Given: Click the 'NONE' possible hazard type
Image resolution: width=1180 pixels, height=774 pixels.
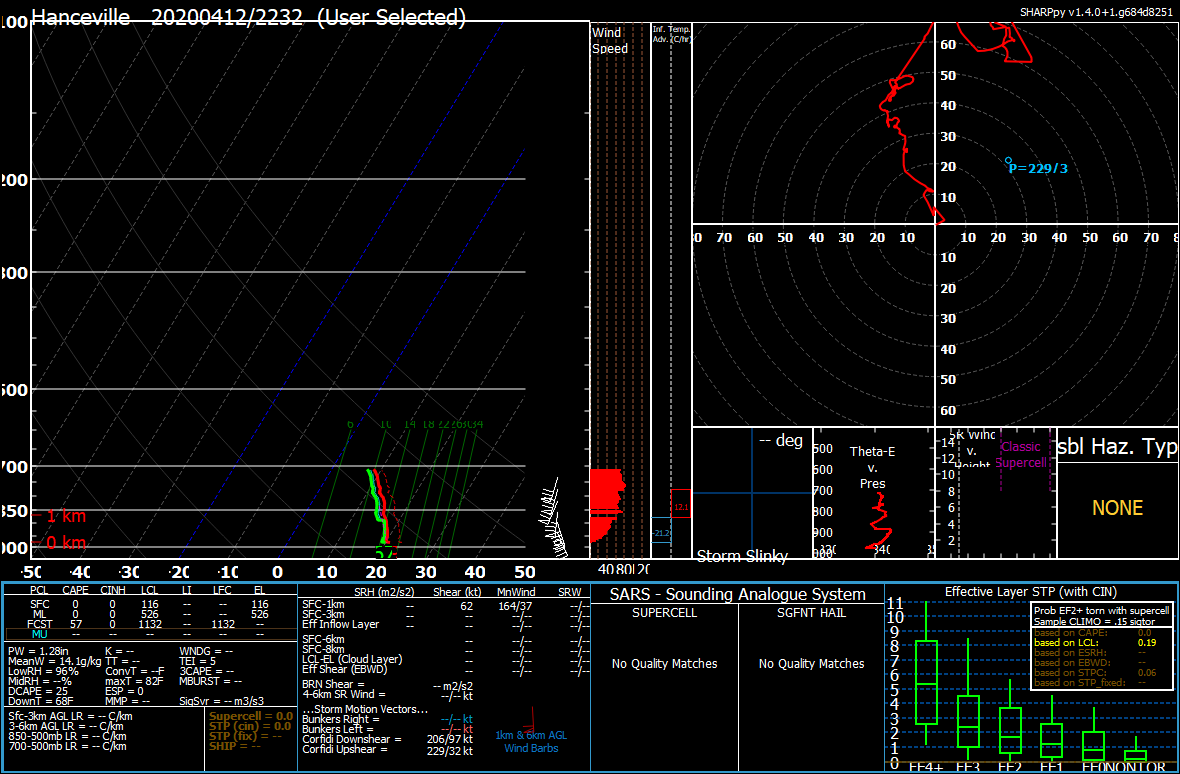Looking at the screenshot, I should tap(1118, 508).
